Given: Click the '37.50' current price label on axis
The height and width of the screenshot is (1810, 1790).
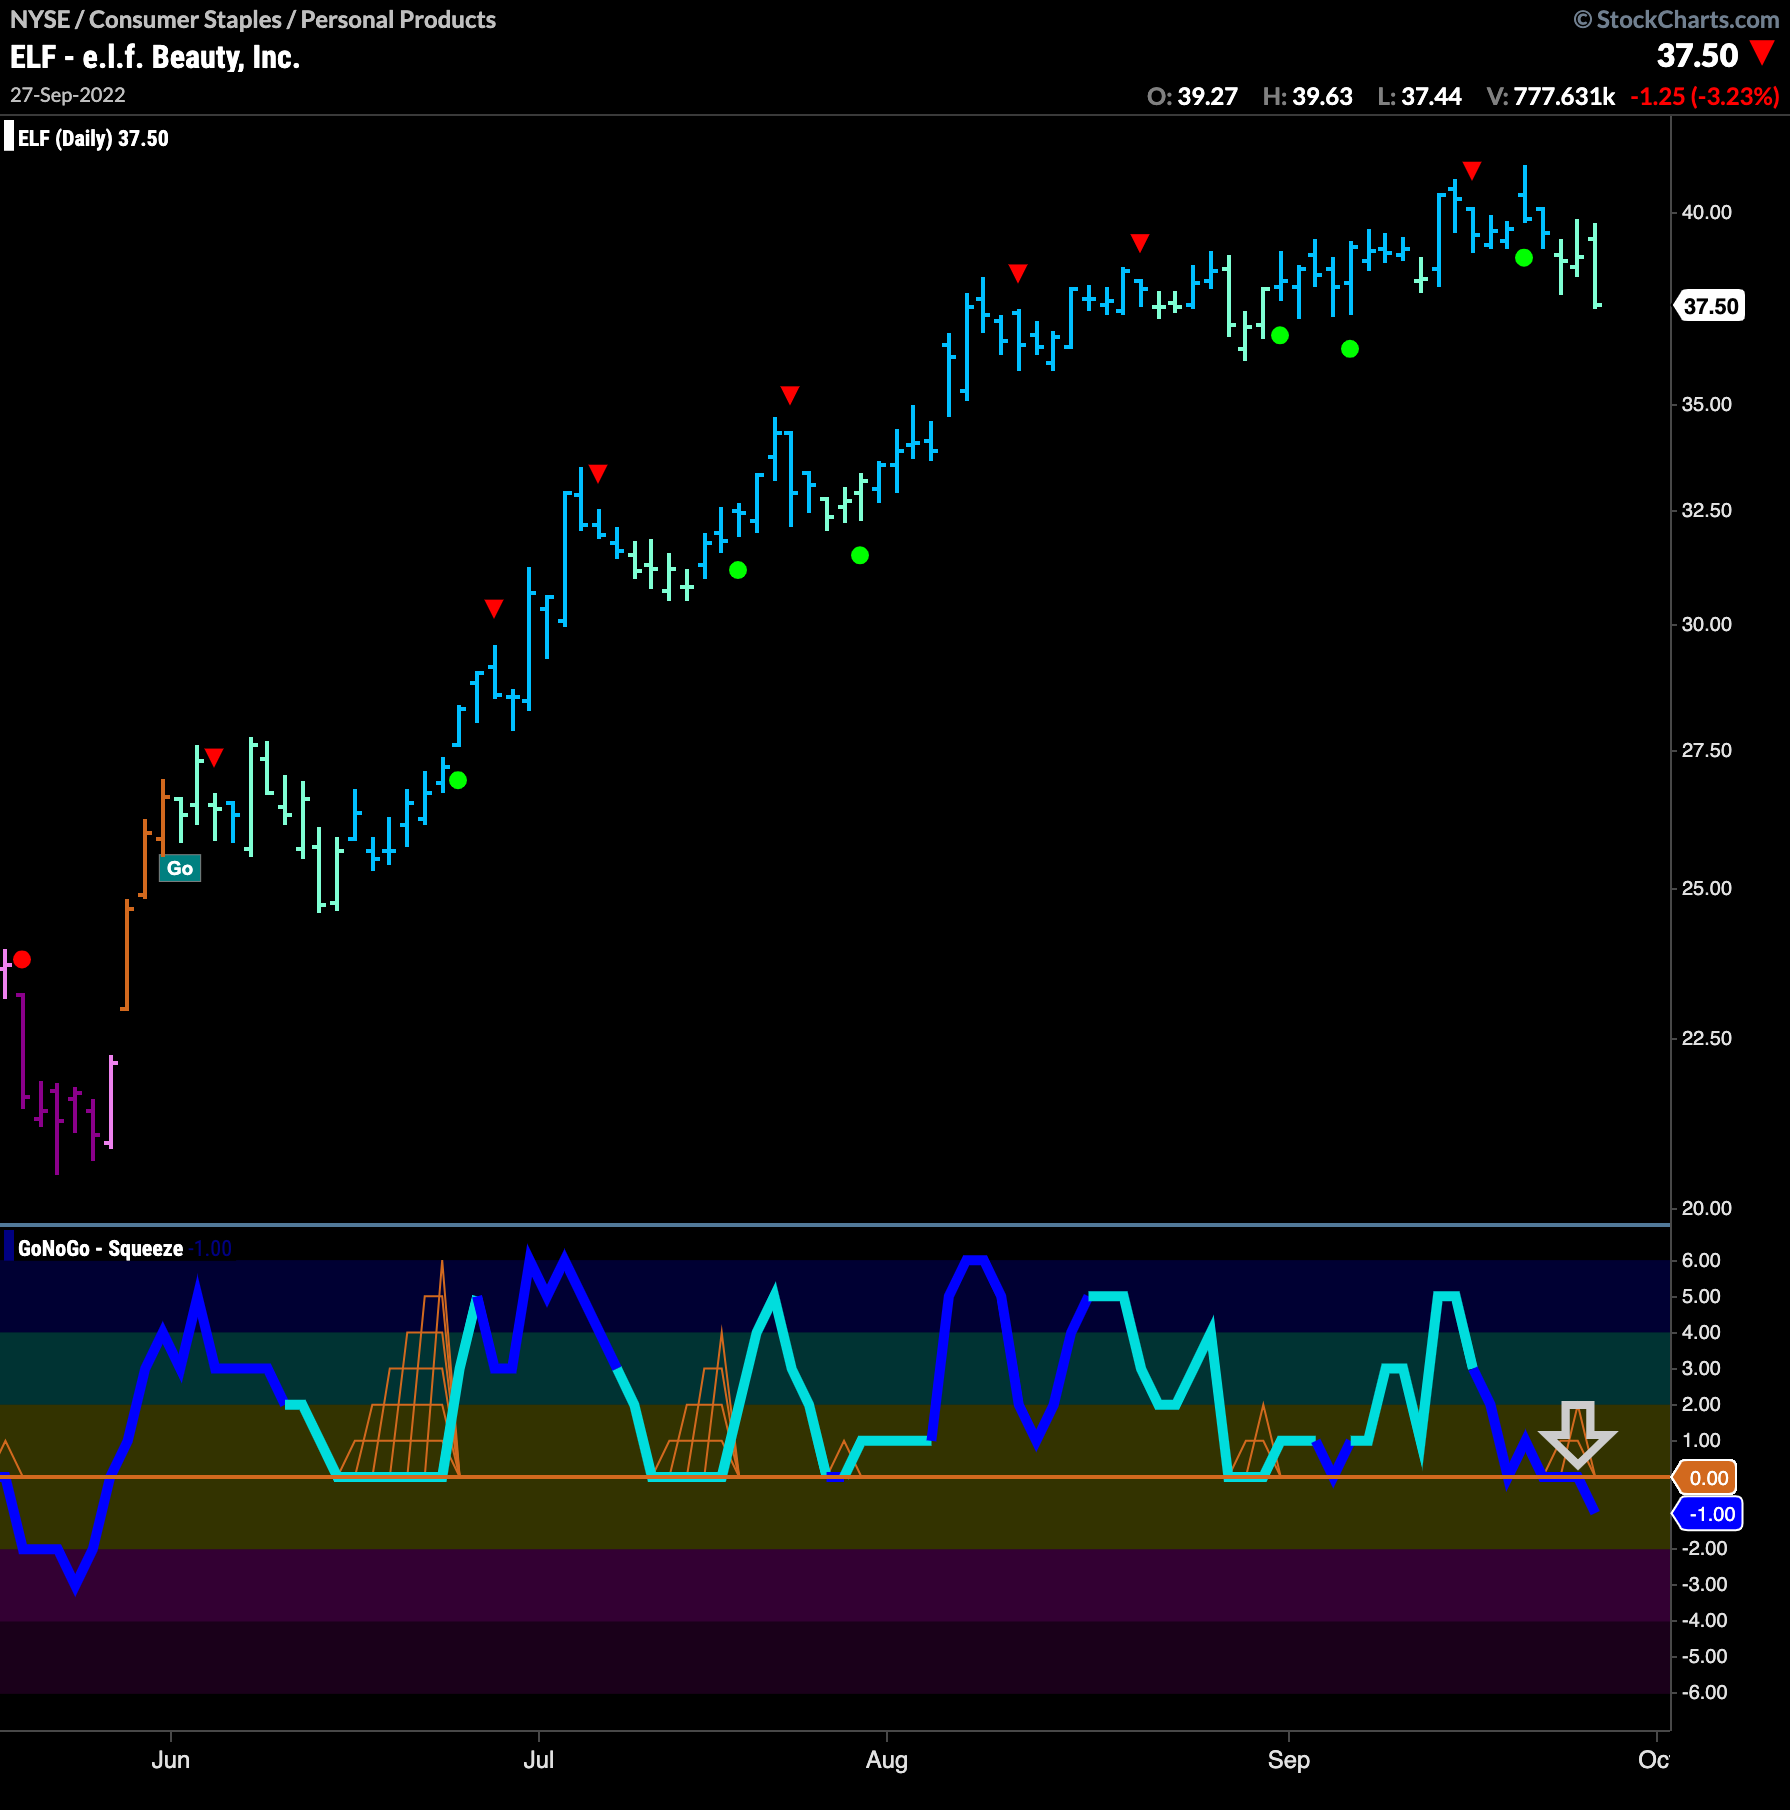Looking at the screenshot, I should 1711,306.
